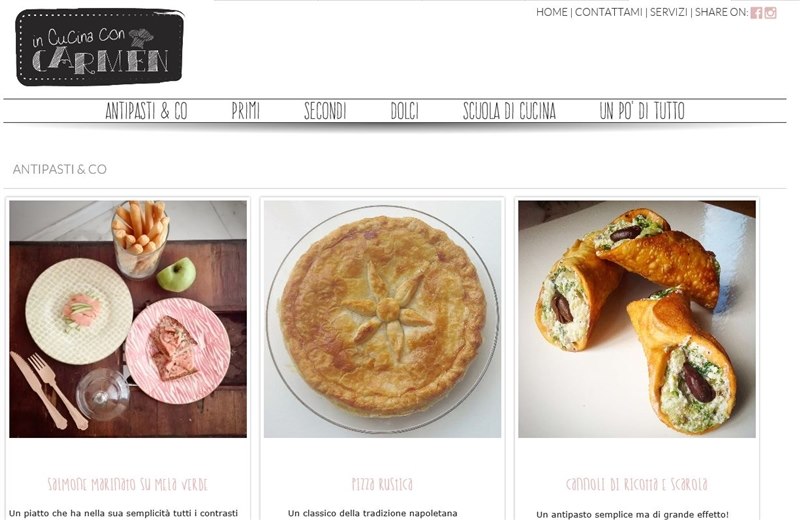Click the Facebook share icon
The height and width of the screenshot is (520, 800).
tap(756, 13)
